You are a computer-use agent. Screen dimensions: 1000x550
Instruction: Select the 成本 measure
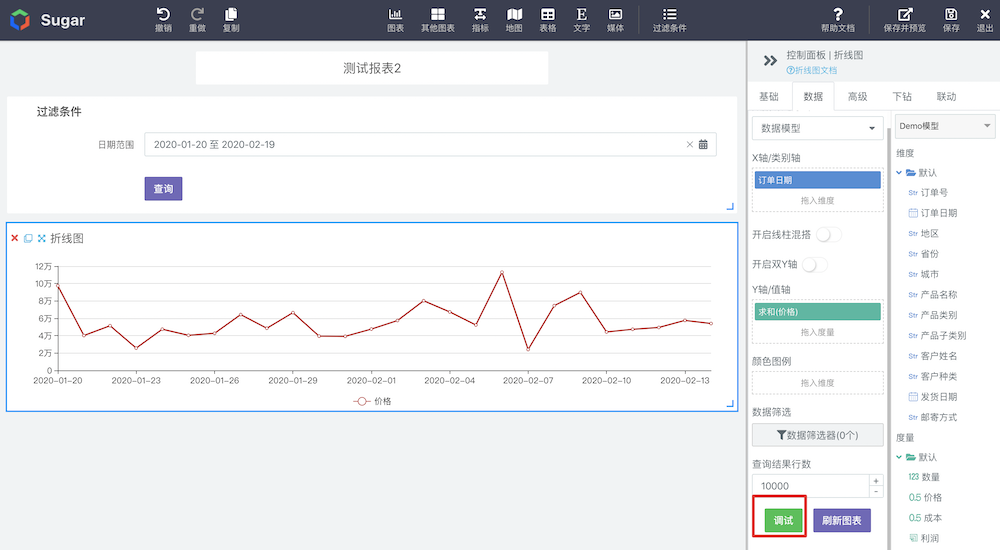932,517
